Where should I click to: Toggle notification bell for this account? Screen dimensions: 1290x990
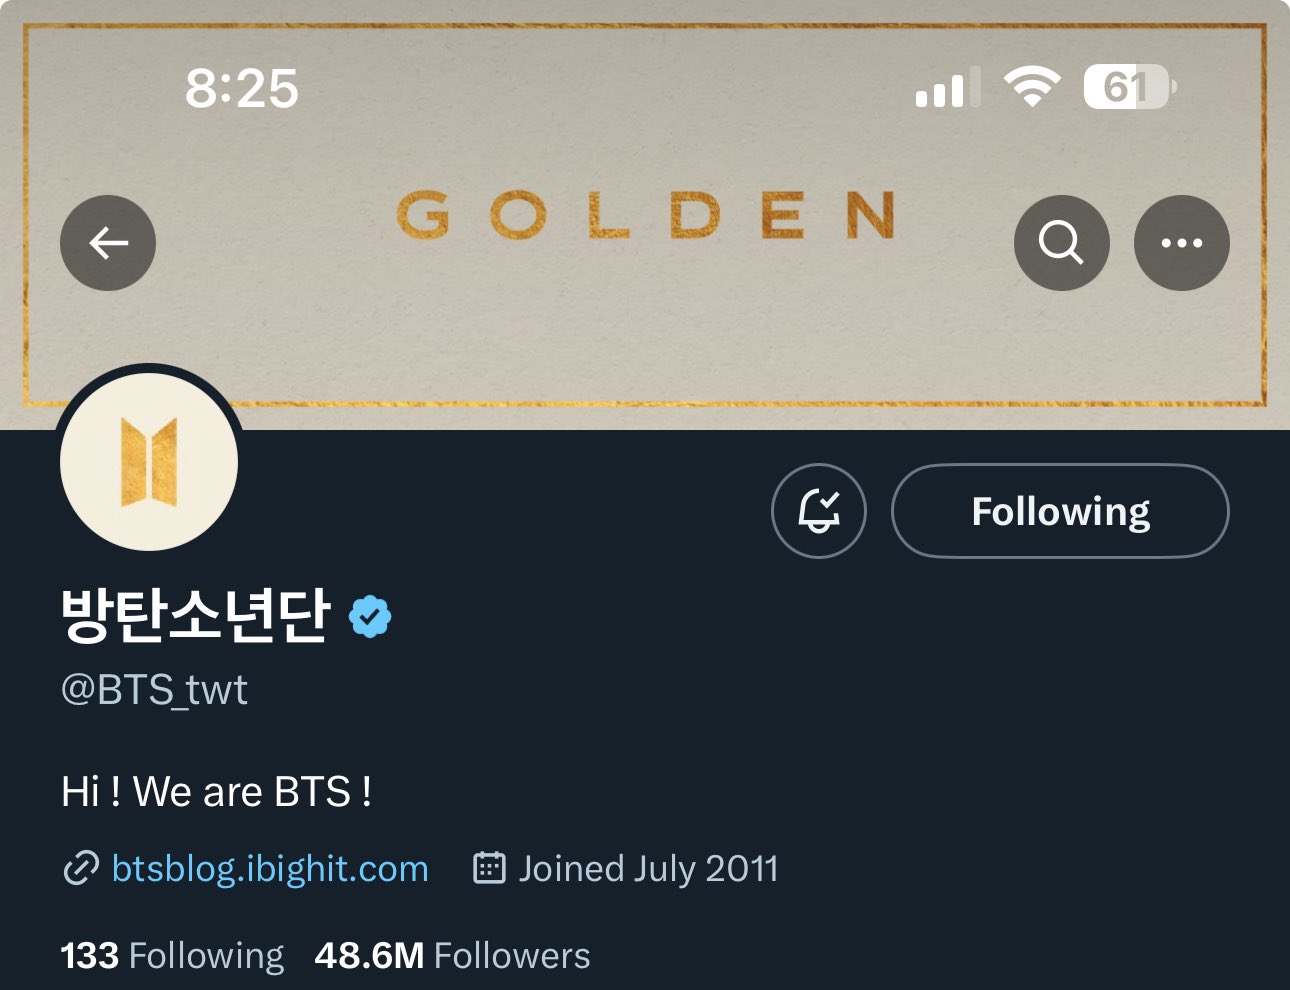[819, 511]
